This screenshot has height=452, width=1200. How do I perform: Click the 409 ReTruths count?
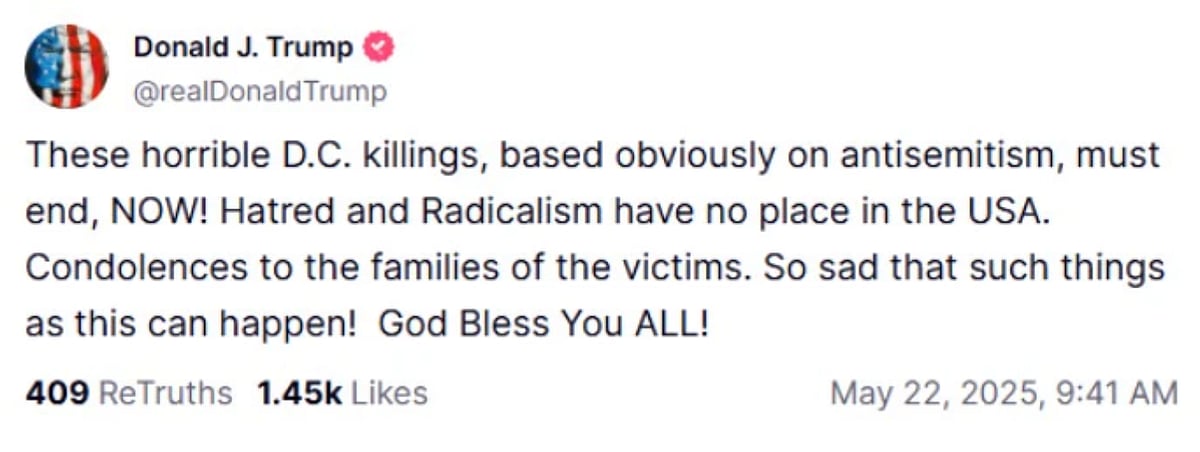coord(58,394)
